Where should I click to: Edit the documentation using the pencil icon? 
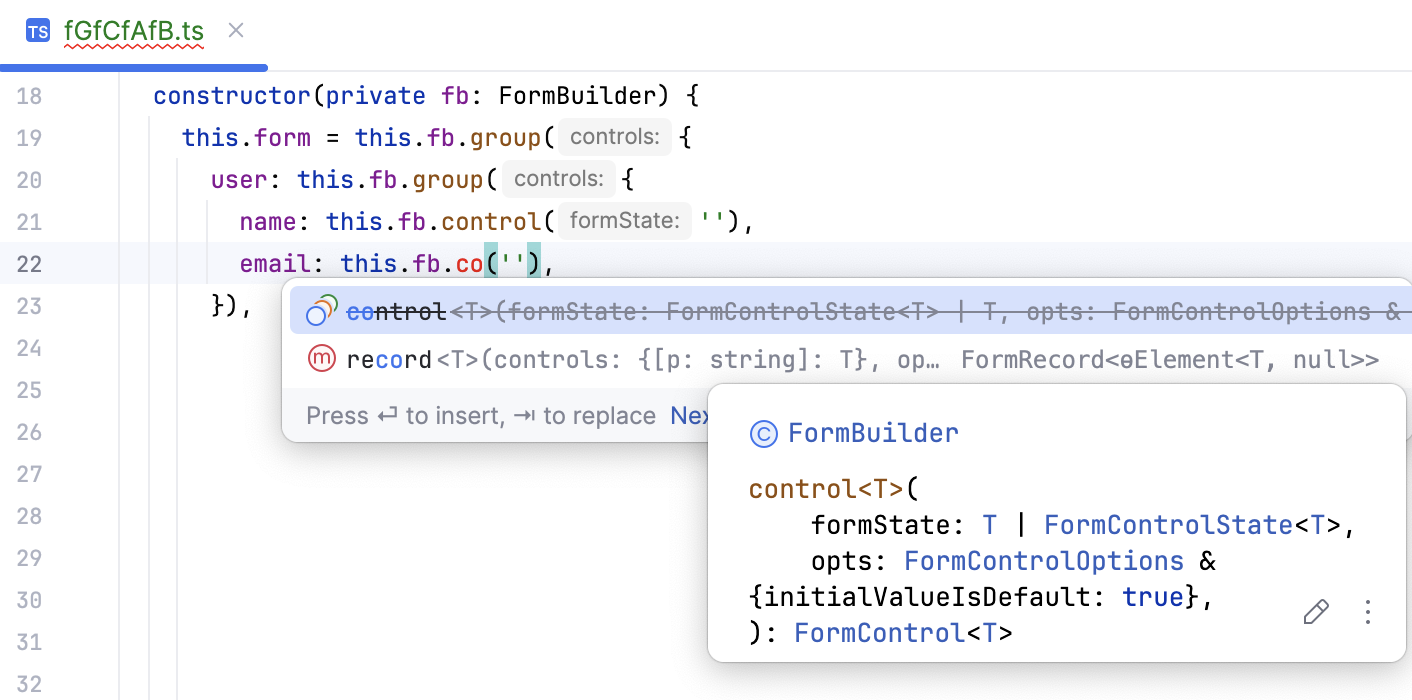point(1316,611)
